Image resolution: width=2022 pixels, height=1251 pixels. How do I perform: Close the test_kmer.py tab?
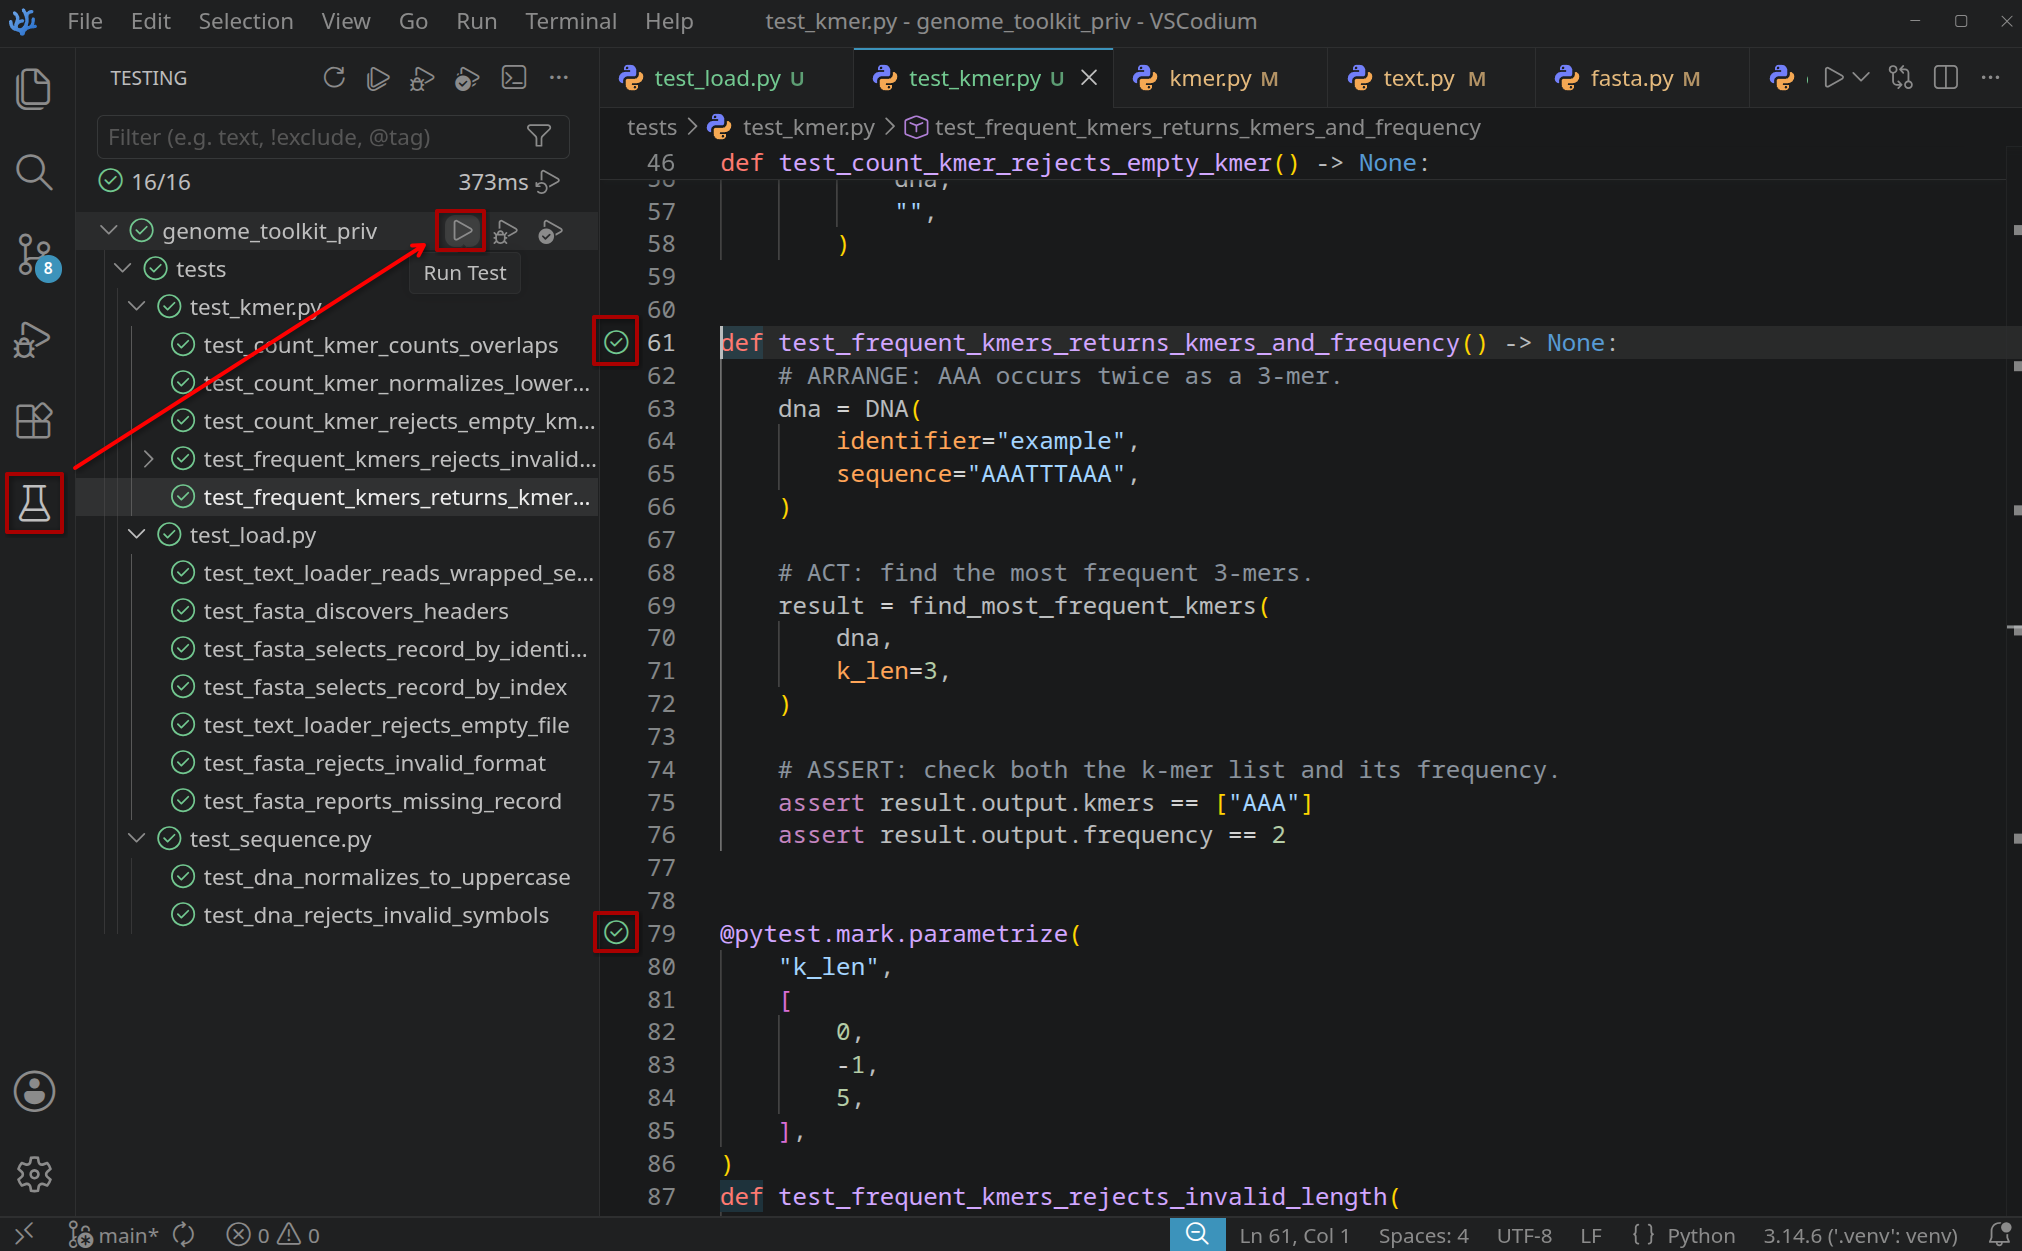1090,78
